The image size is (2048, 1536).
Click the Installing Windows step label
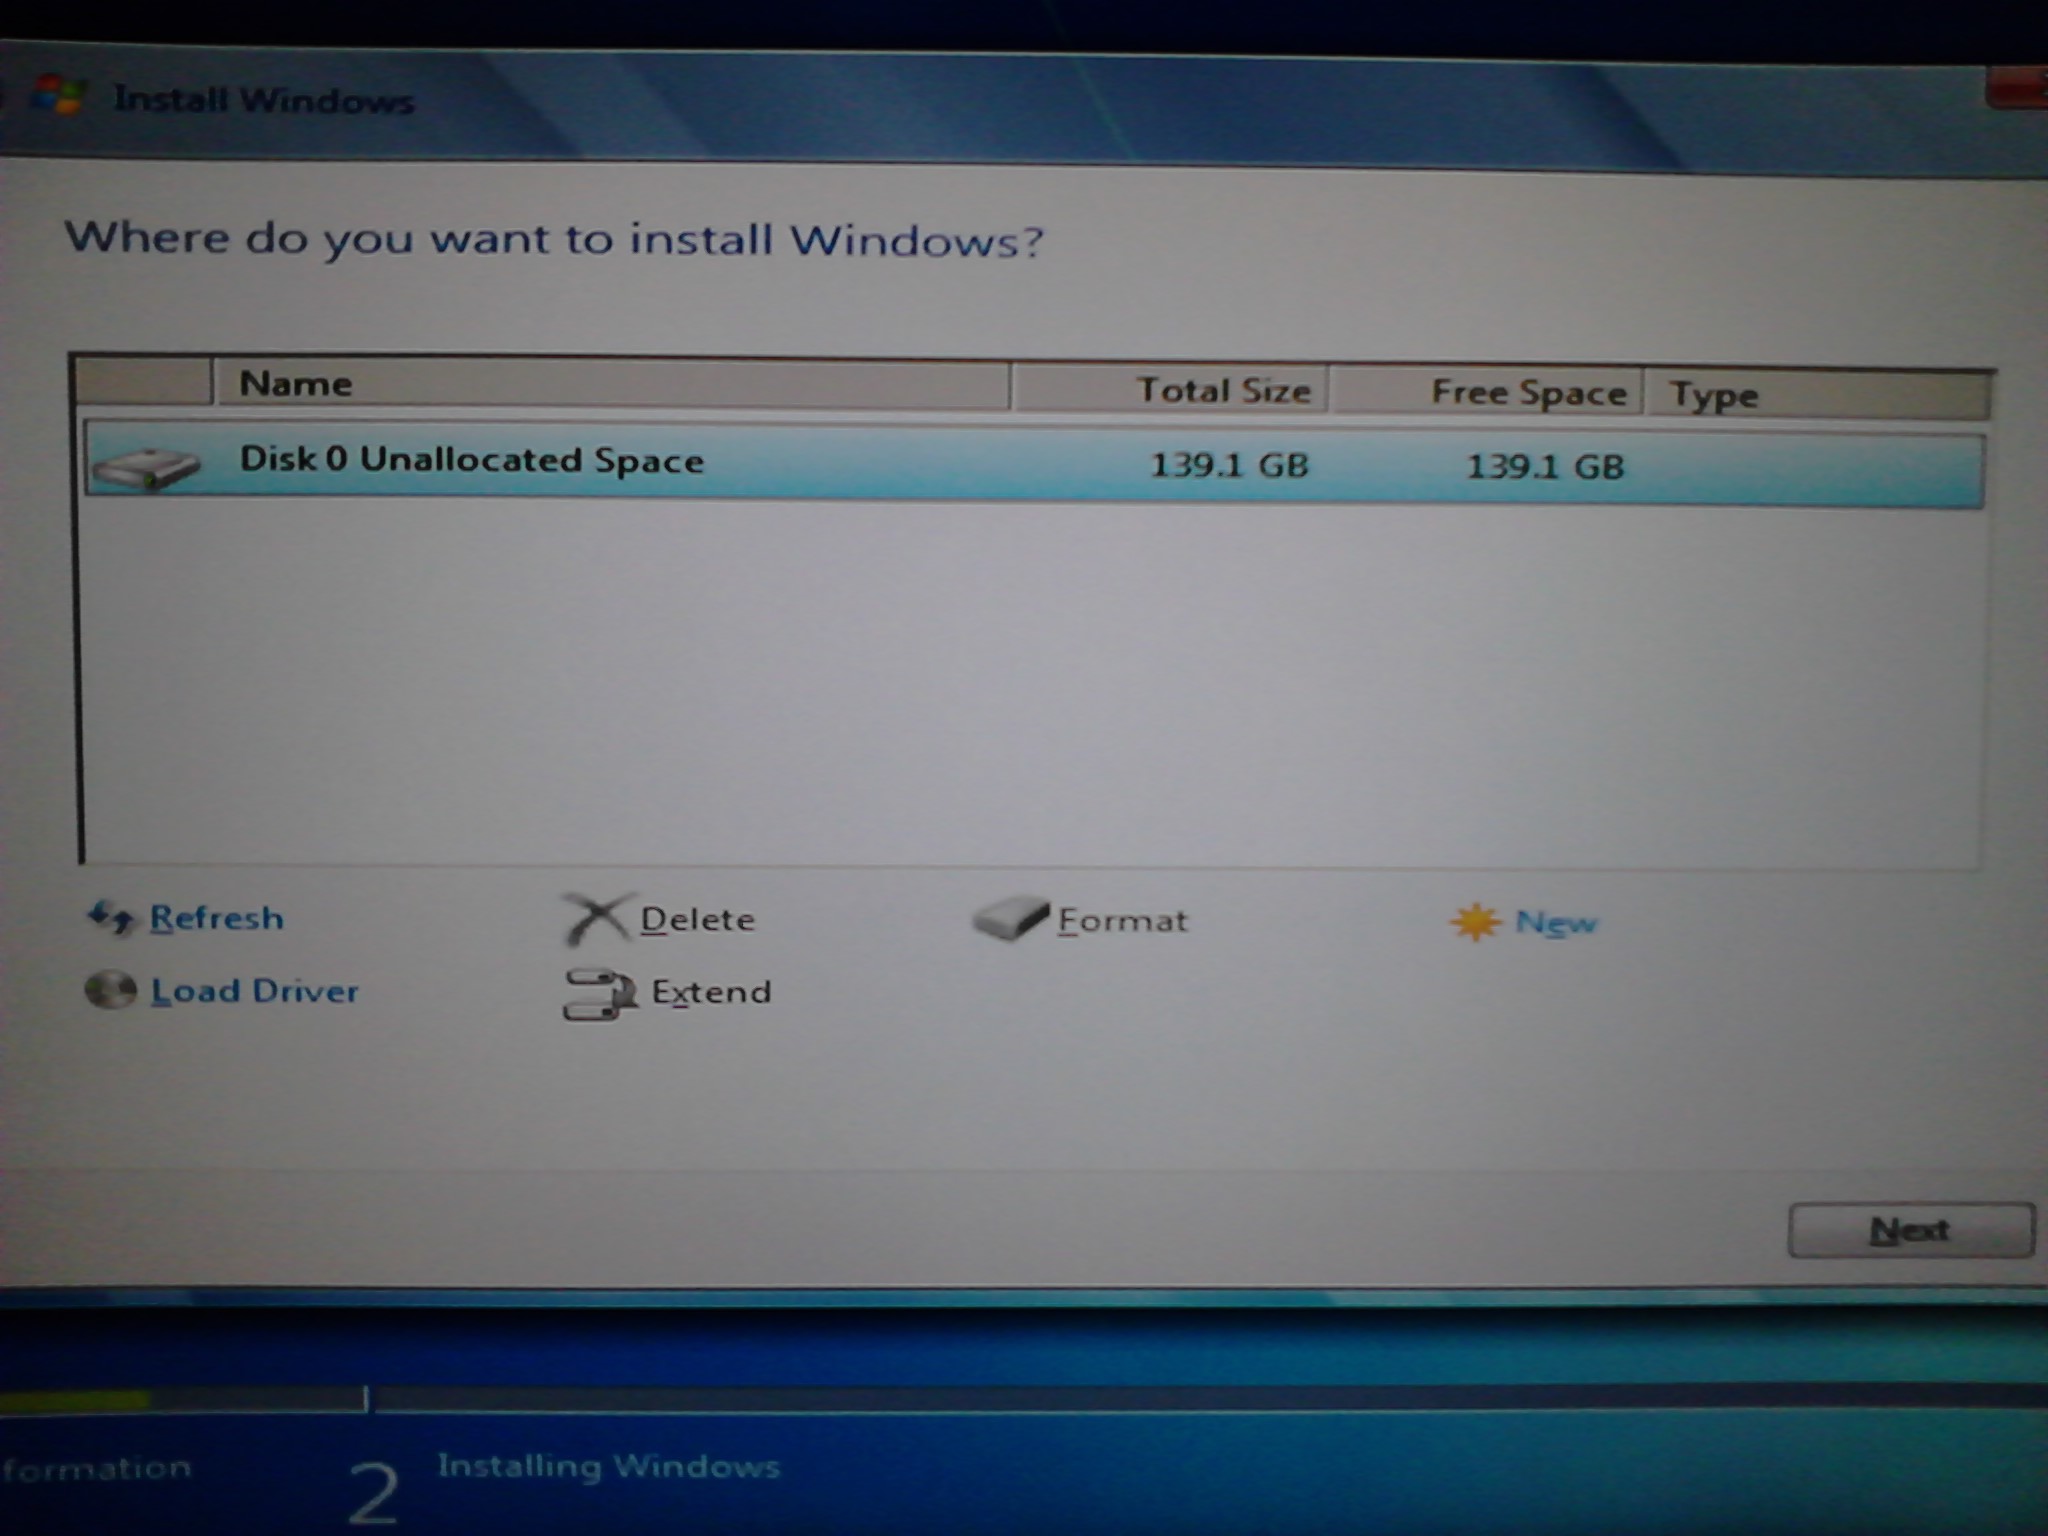(x=608, y=1466)
